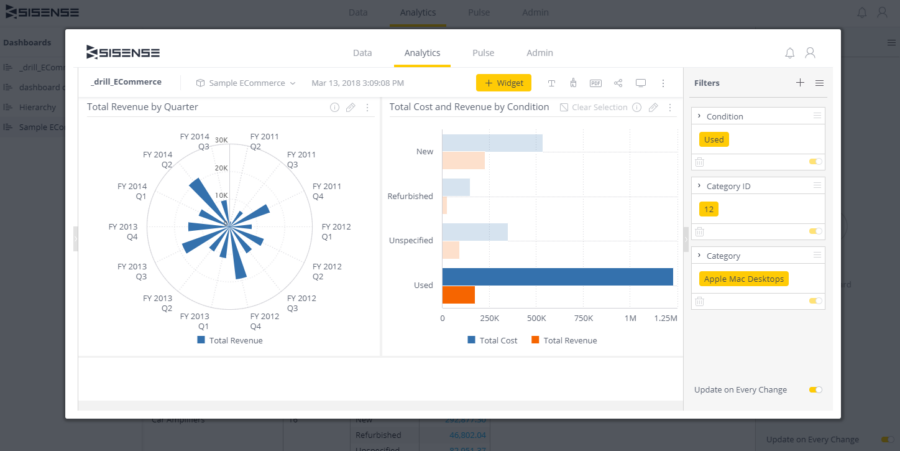Toggle Update on Every Change in the modal
The width and height of the screenshot is (900, 451).
(816, 390)
